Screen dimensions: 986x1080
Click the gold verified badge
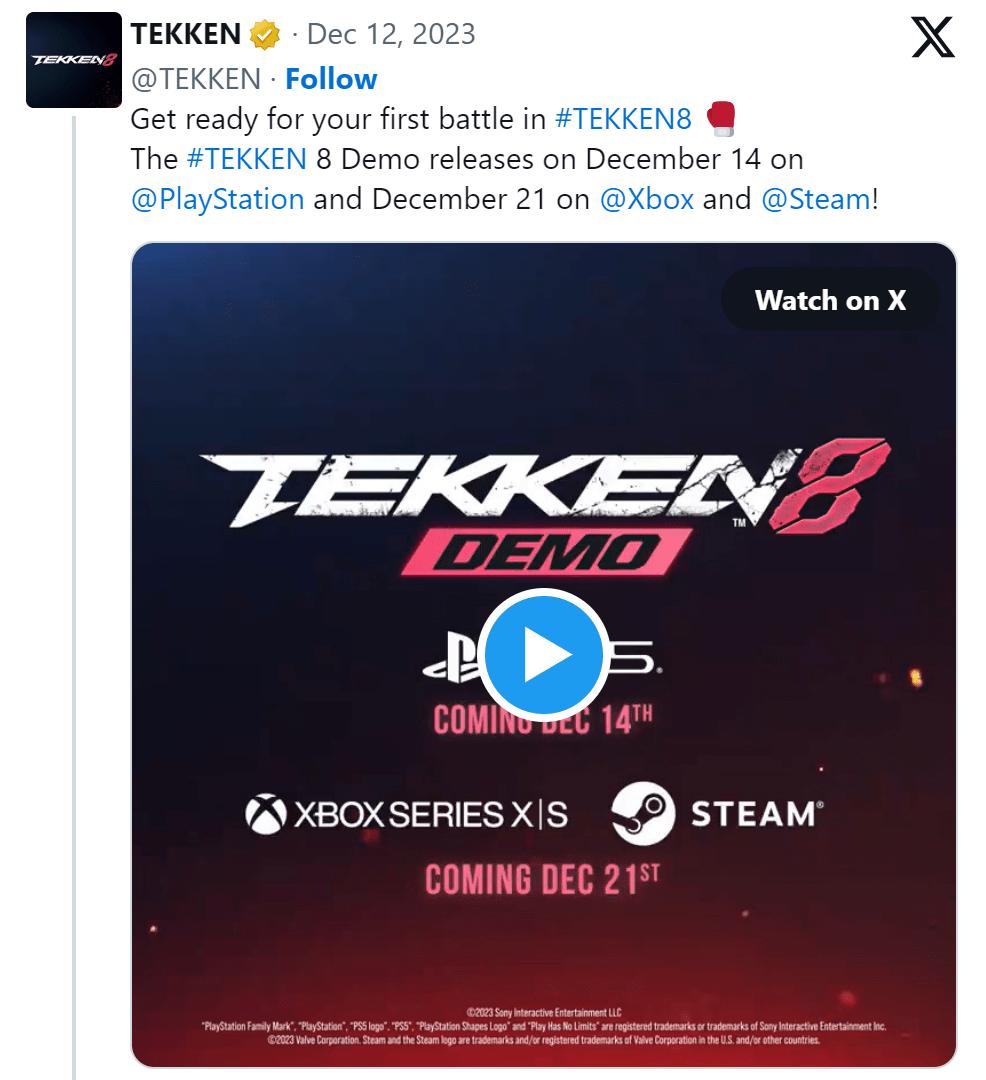click(x=265, y=36)
